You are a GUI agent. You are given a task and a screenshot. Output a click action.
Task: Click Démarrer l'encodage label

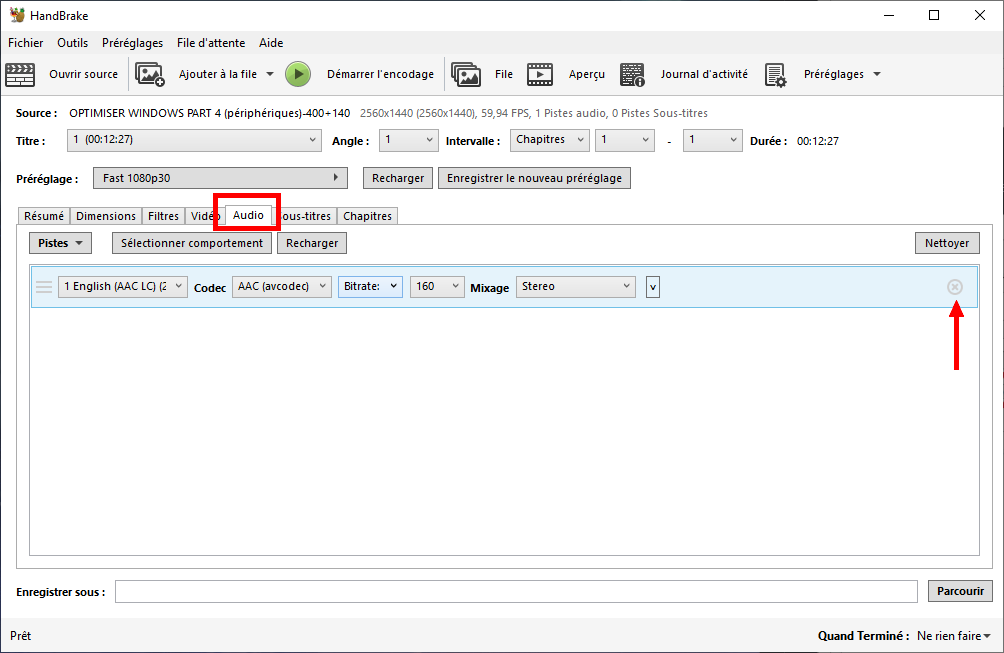pos(380,74)
